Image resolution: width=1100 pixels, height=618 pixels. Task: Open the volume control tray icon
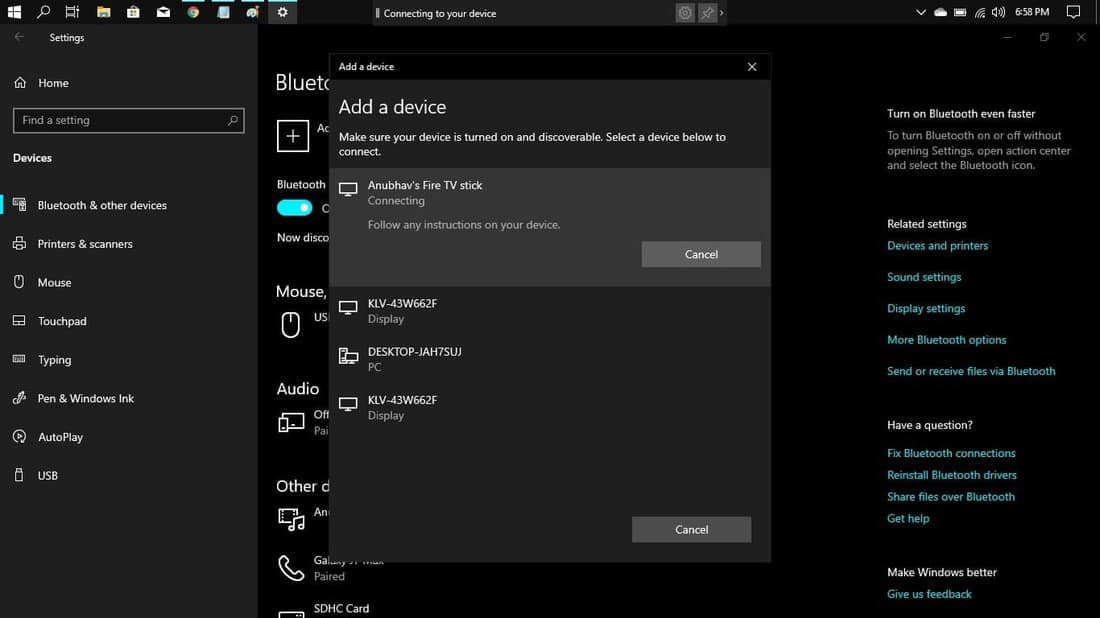(999, 12)
